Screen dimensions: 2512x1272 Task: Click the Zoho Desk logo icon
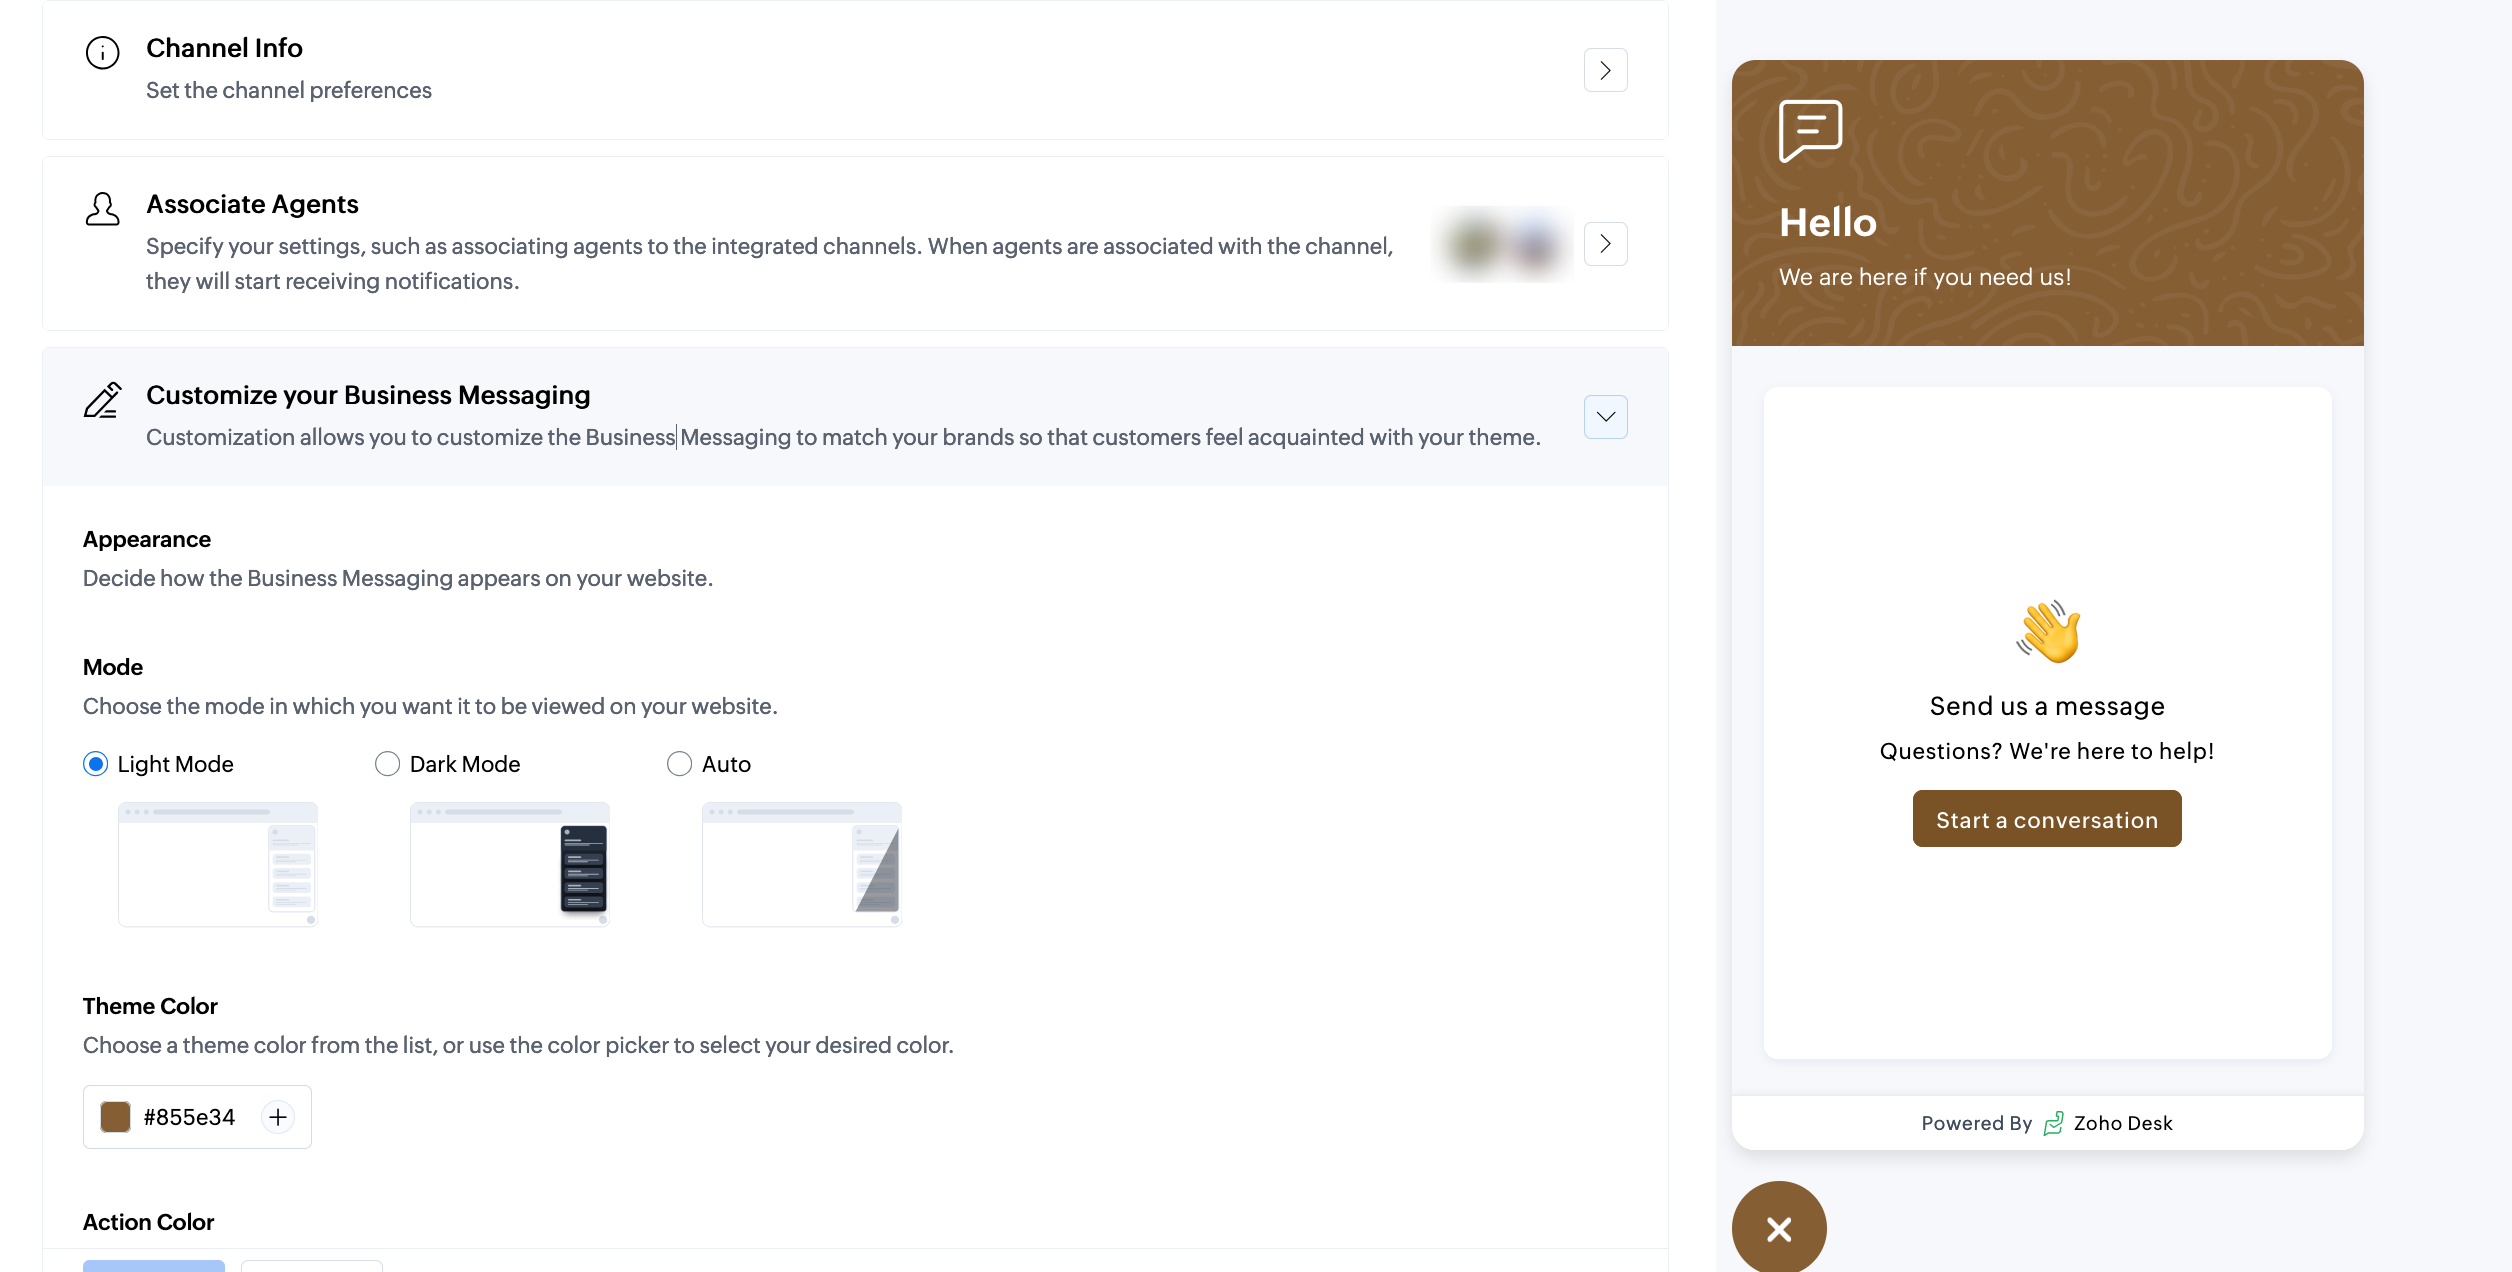2053,1123
